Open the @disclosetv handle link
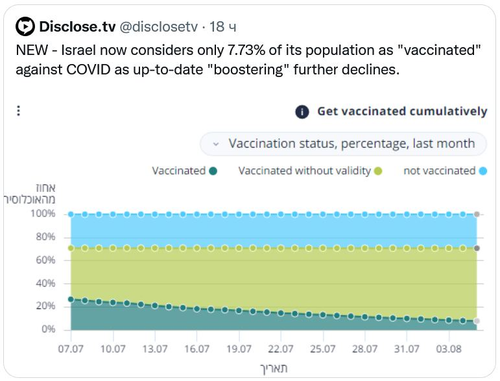 (159, 27)
